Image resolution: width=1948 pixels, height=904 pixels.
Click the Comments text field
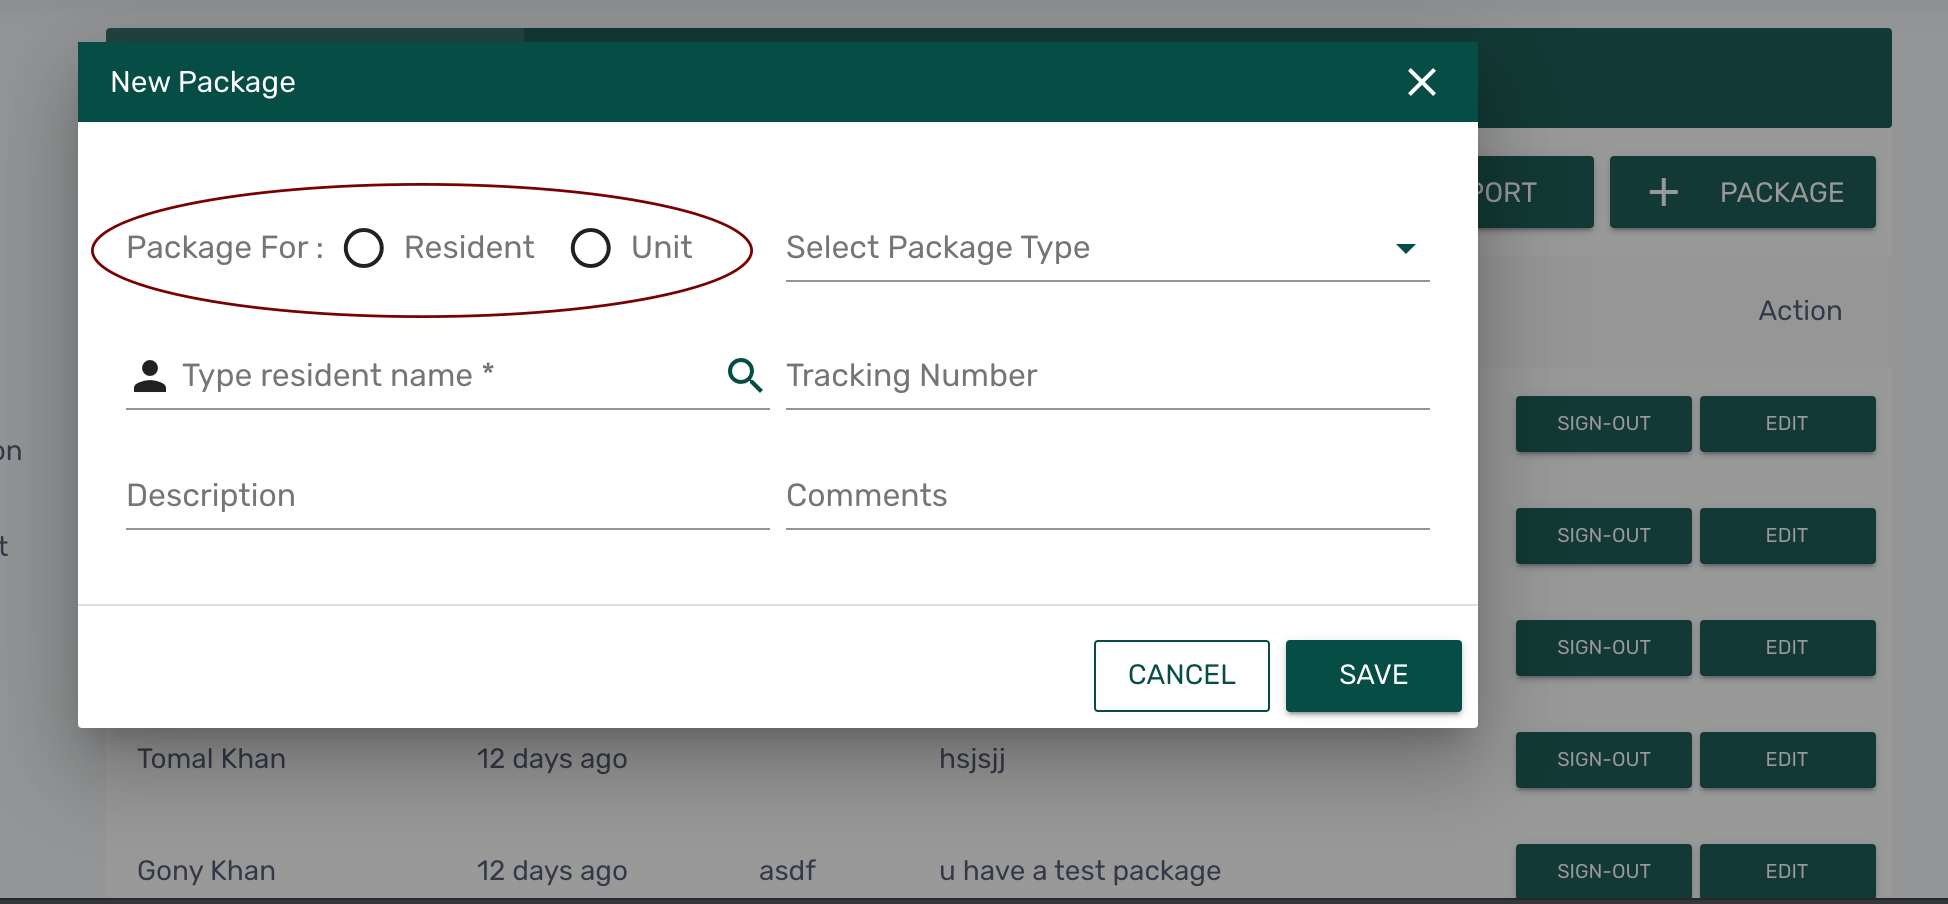[x=1107, y=496]
